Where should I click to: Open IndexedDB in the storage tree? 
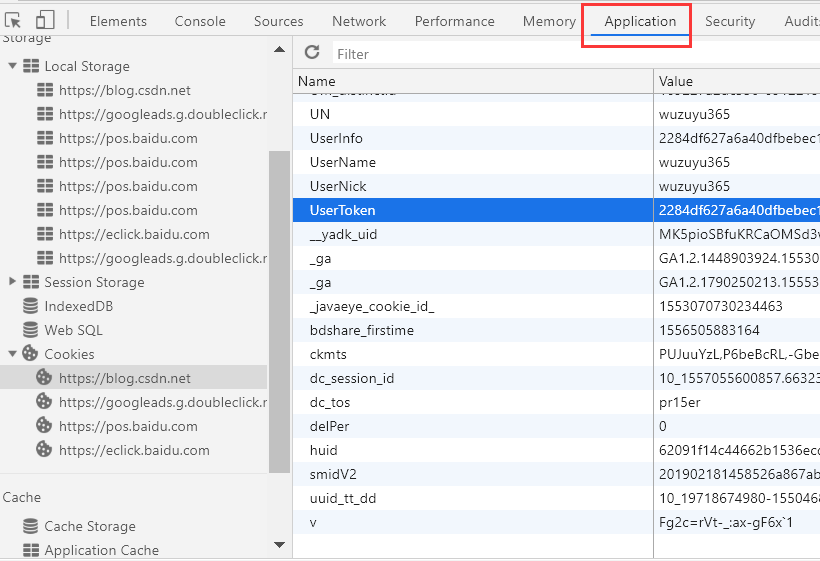point(78,306)
